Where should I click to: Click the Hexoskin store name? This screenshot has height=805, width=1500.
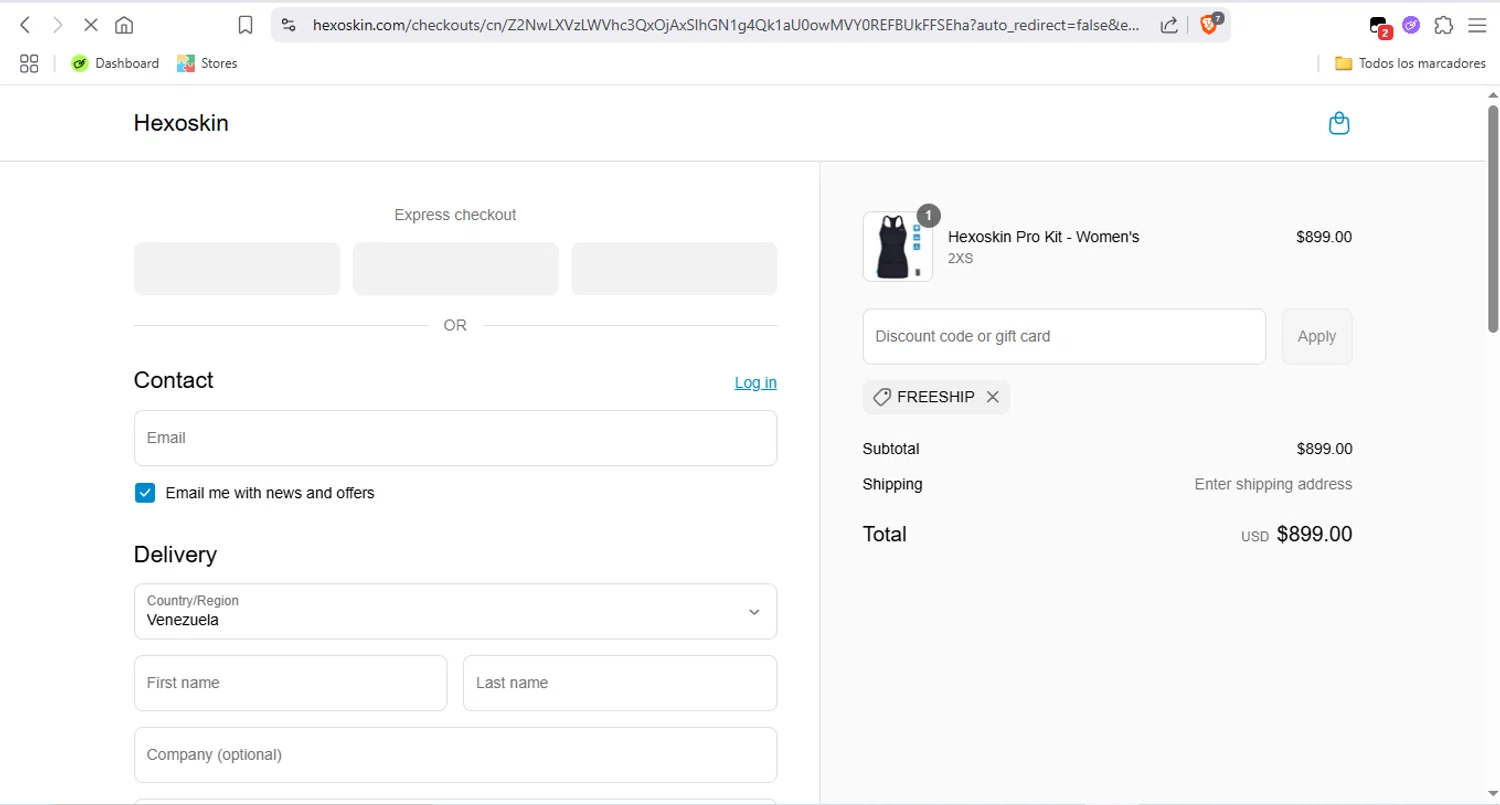181,123
